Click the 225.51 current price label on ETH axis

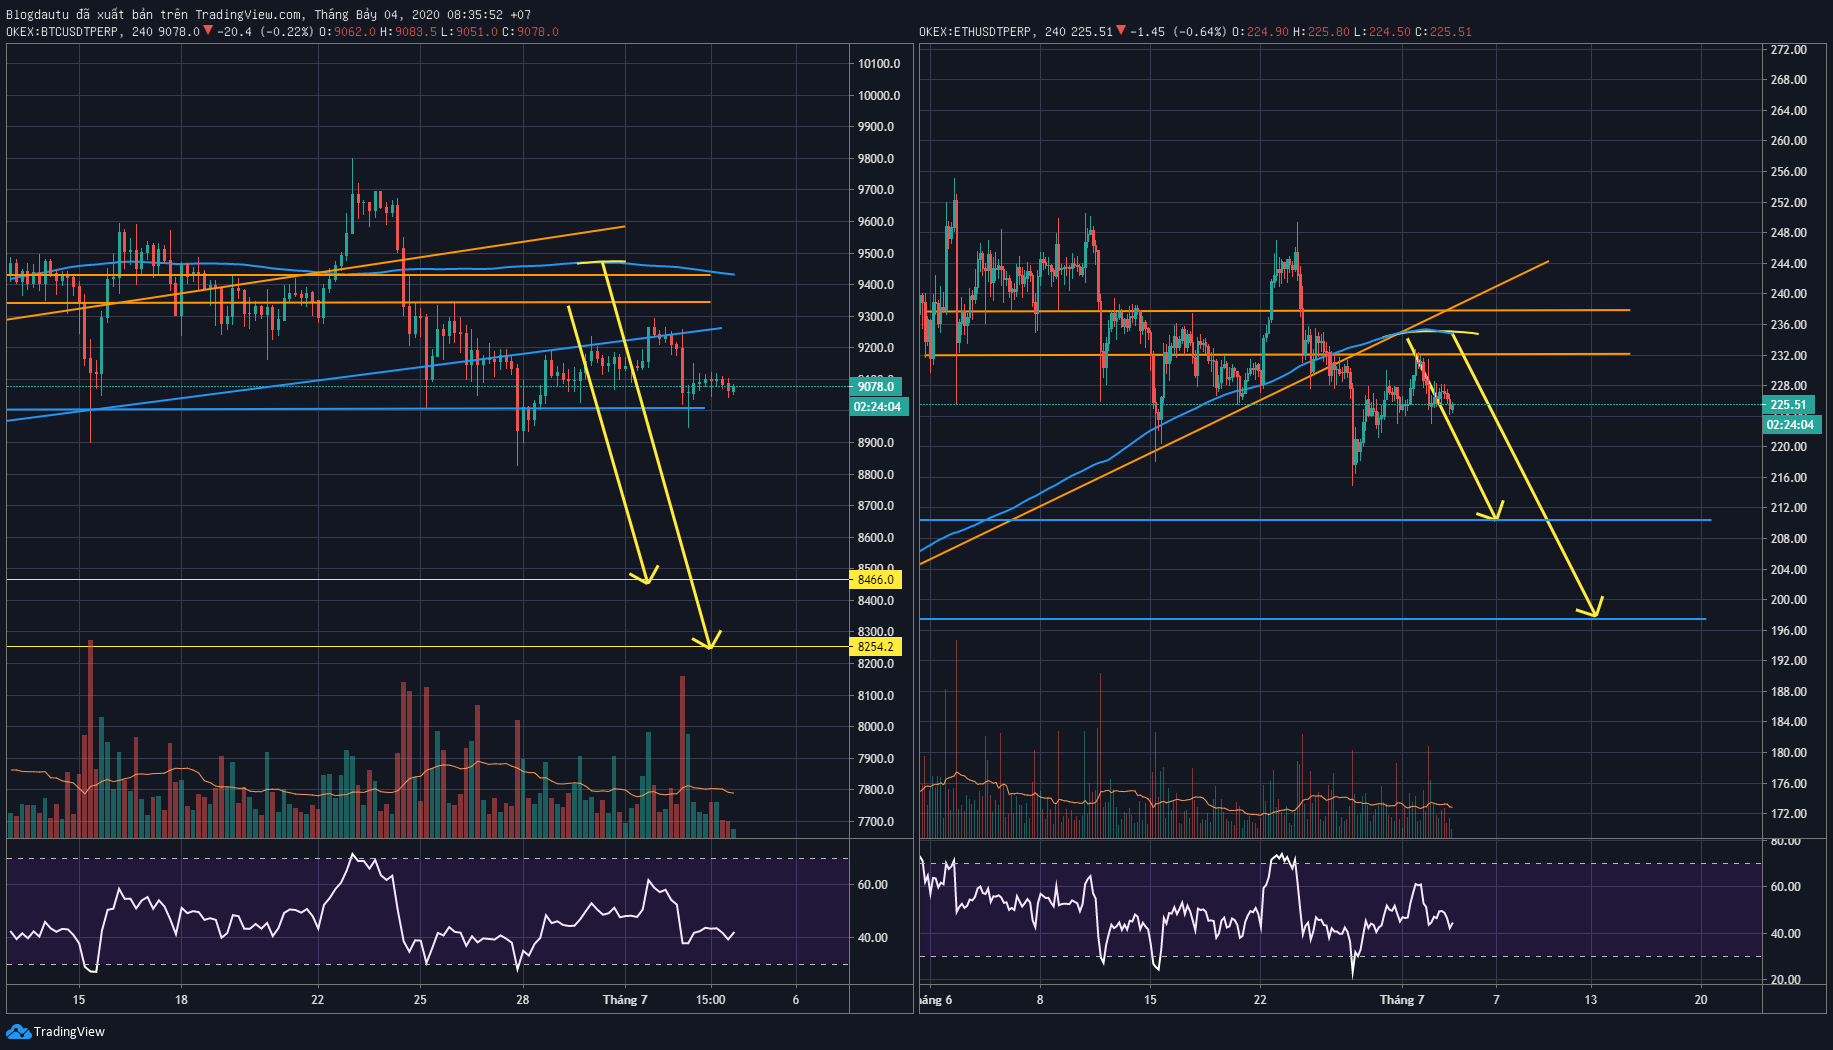1789,405
